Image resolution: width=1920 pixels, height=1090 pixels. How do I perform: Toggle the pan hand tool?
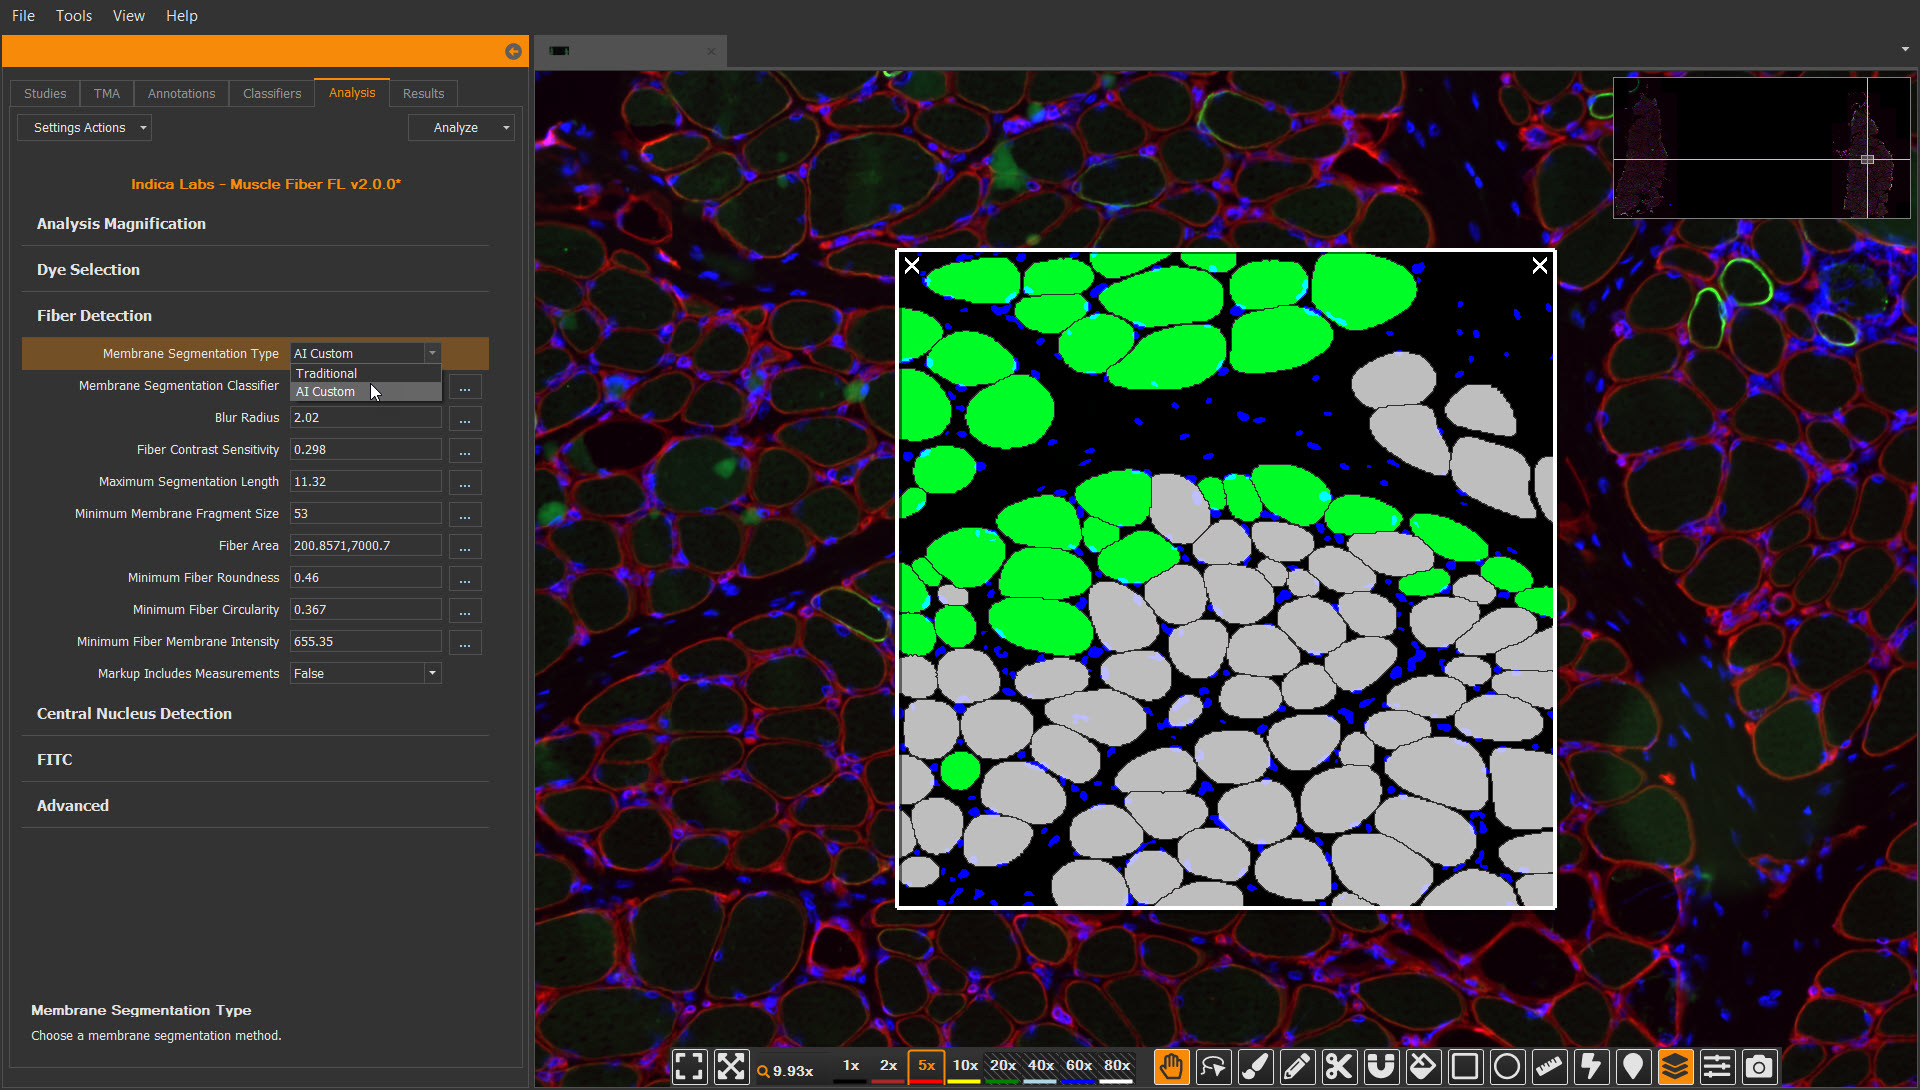[x=1171, y=1067]
